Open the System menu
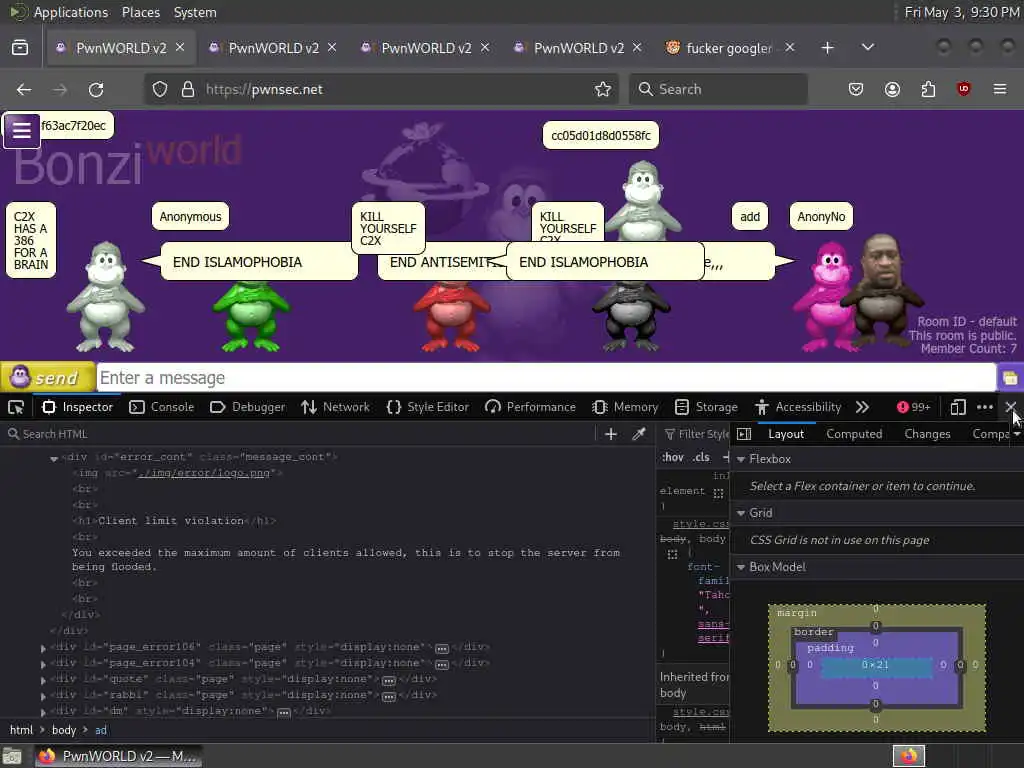The height and width of the screenshot is (768, 1024). pos(195,12)
